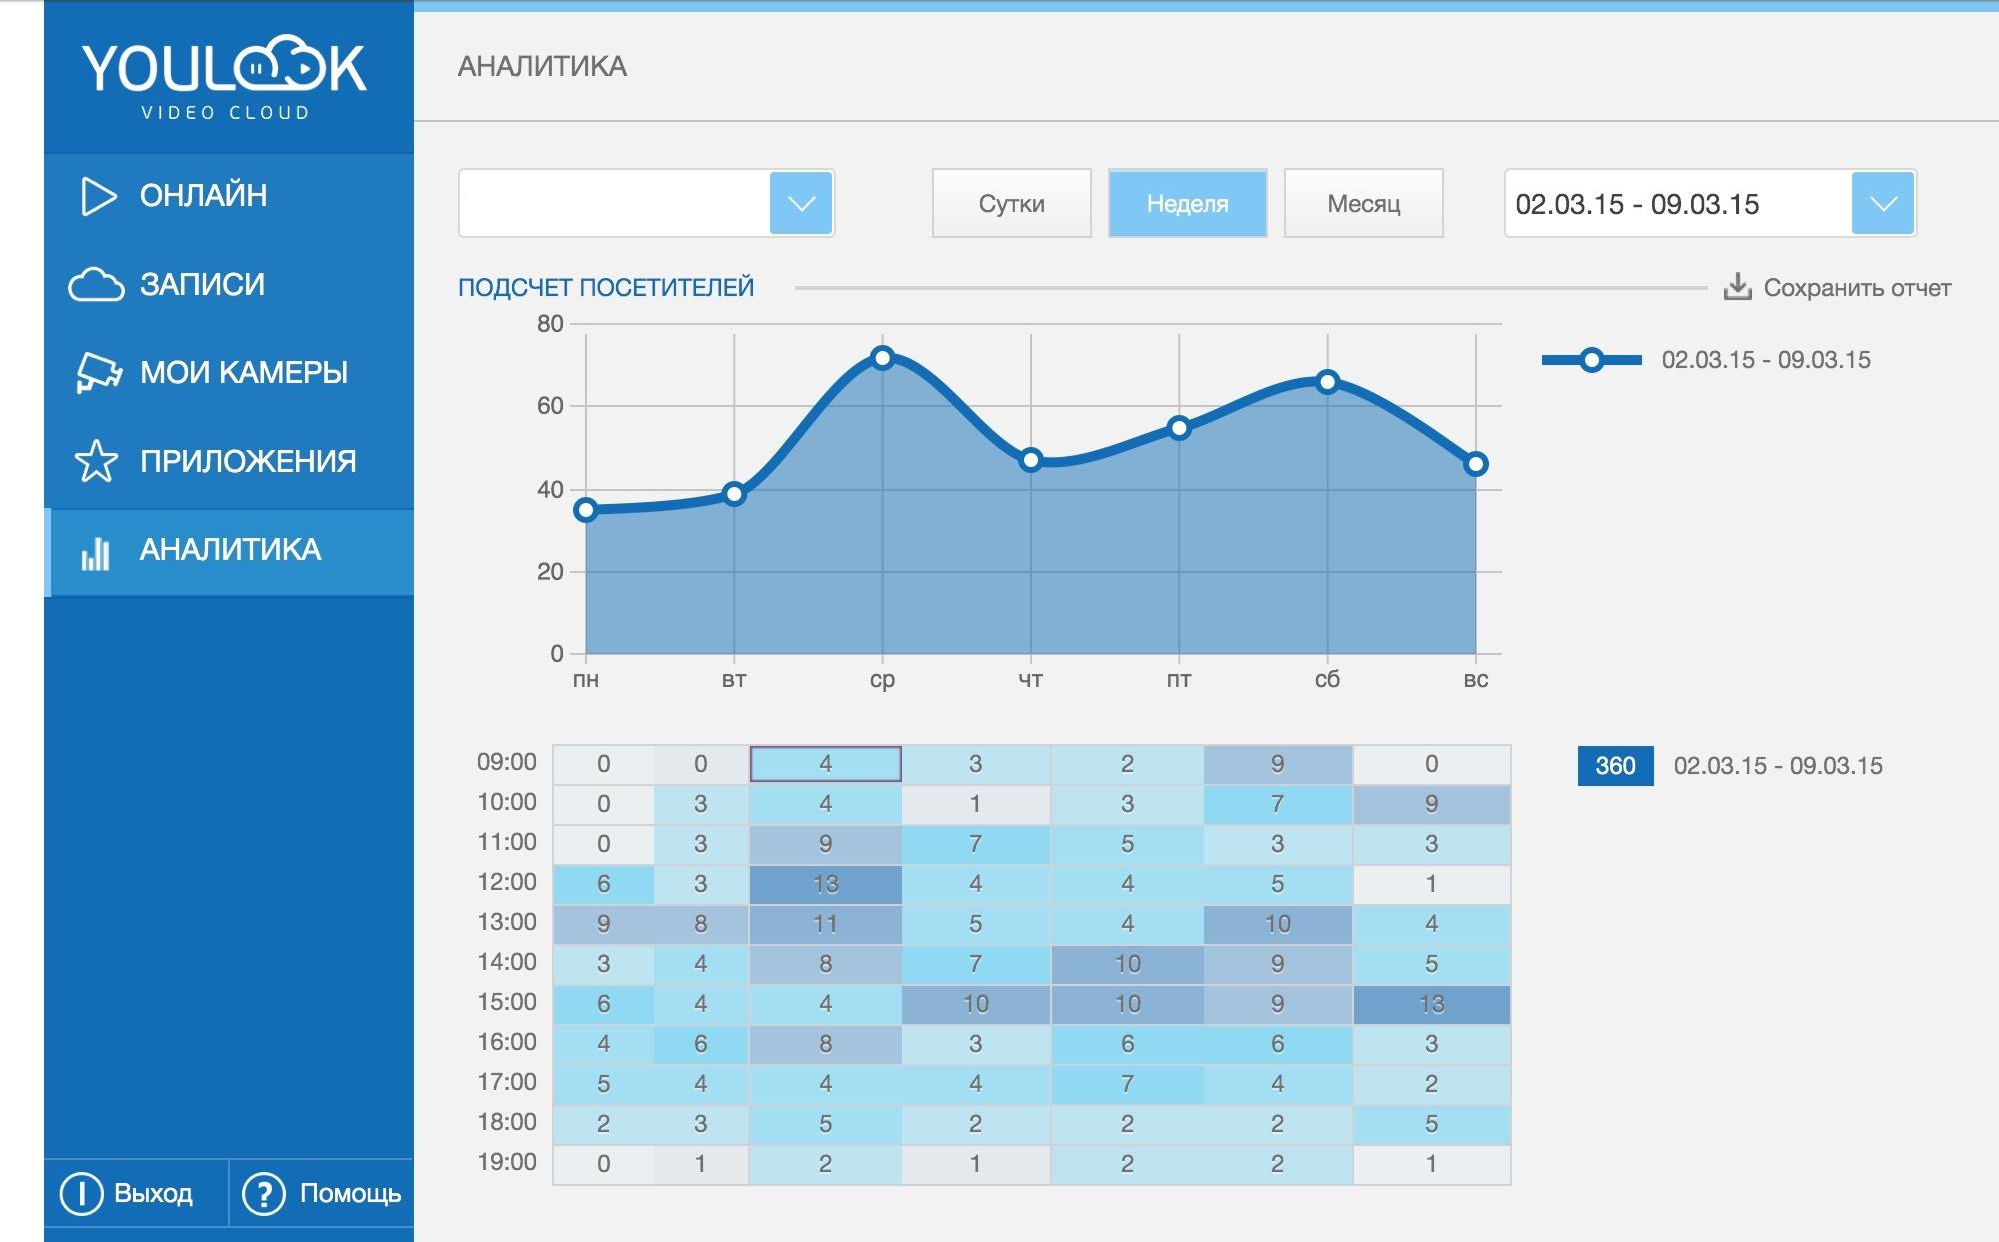The width and height of the screenshot is (1999, 1242).
Task: Click the download icon beside Сохранить отчет
Action: [x=1737, y=287]
